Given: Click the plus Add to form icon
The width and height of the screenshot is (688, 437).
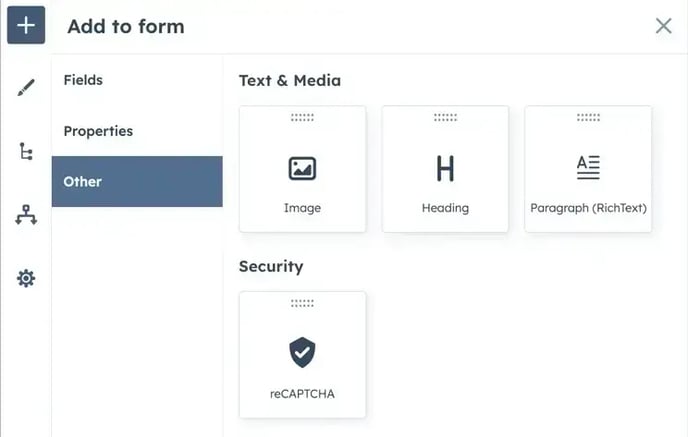Looking at the screenshot, I should (26, 25).
